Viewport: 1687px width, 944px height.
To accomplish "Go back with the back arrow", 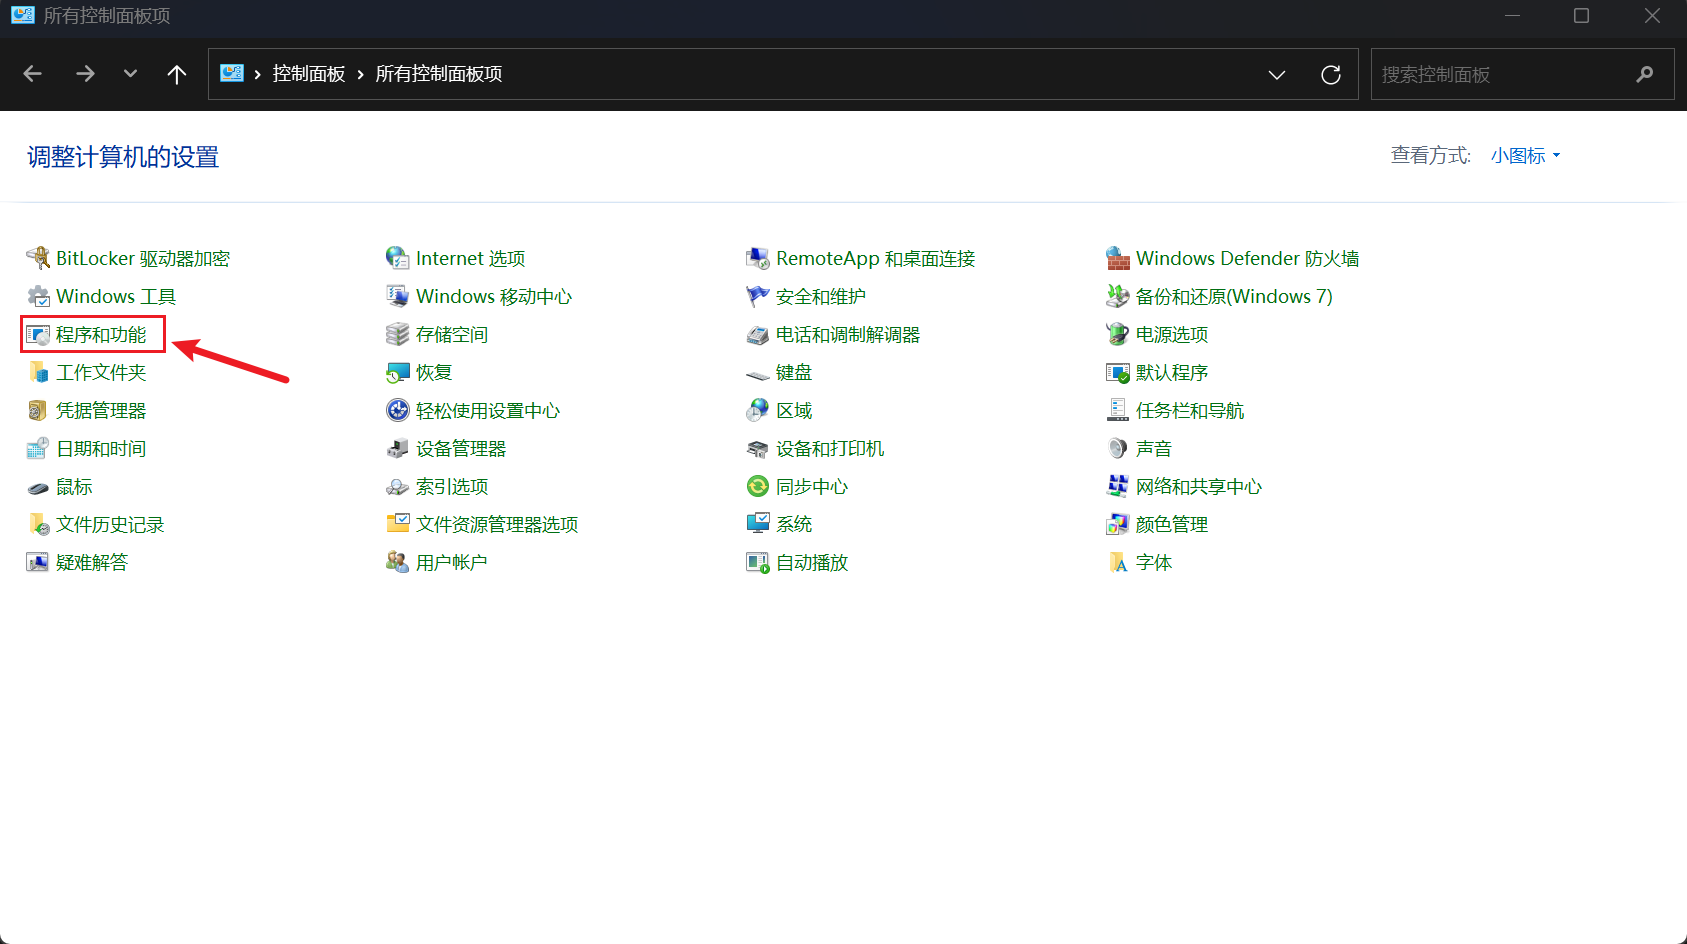I will click(x=33, y=74).
